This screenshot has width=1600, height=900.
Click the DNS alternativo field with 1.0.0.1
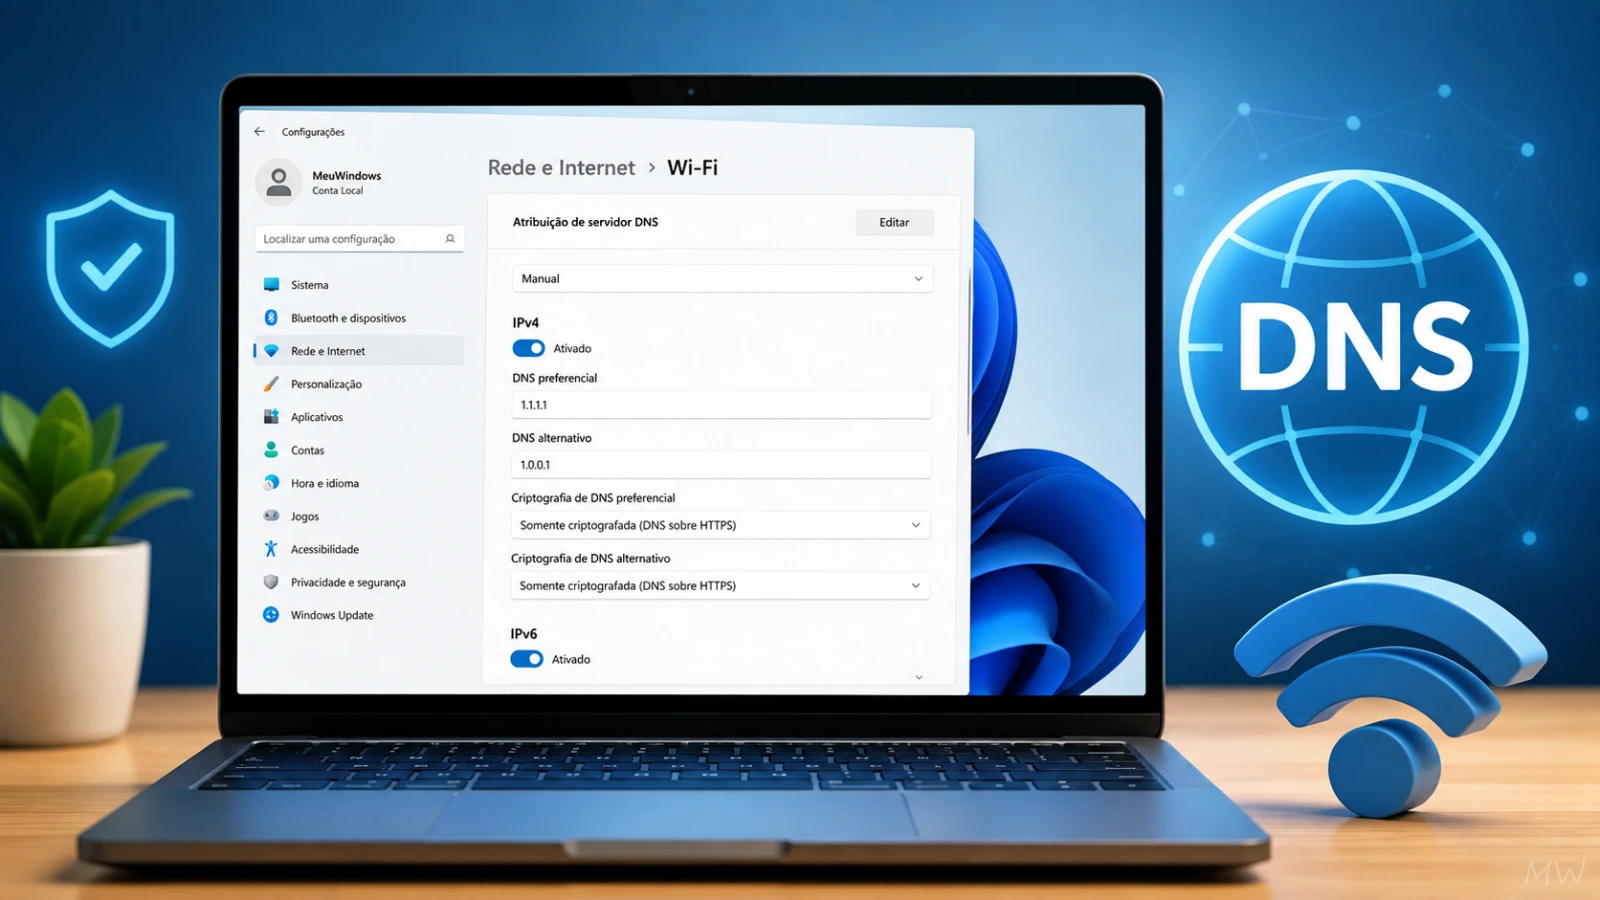tap(721, 465)
